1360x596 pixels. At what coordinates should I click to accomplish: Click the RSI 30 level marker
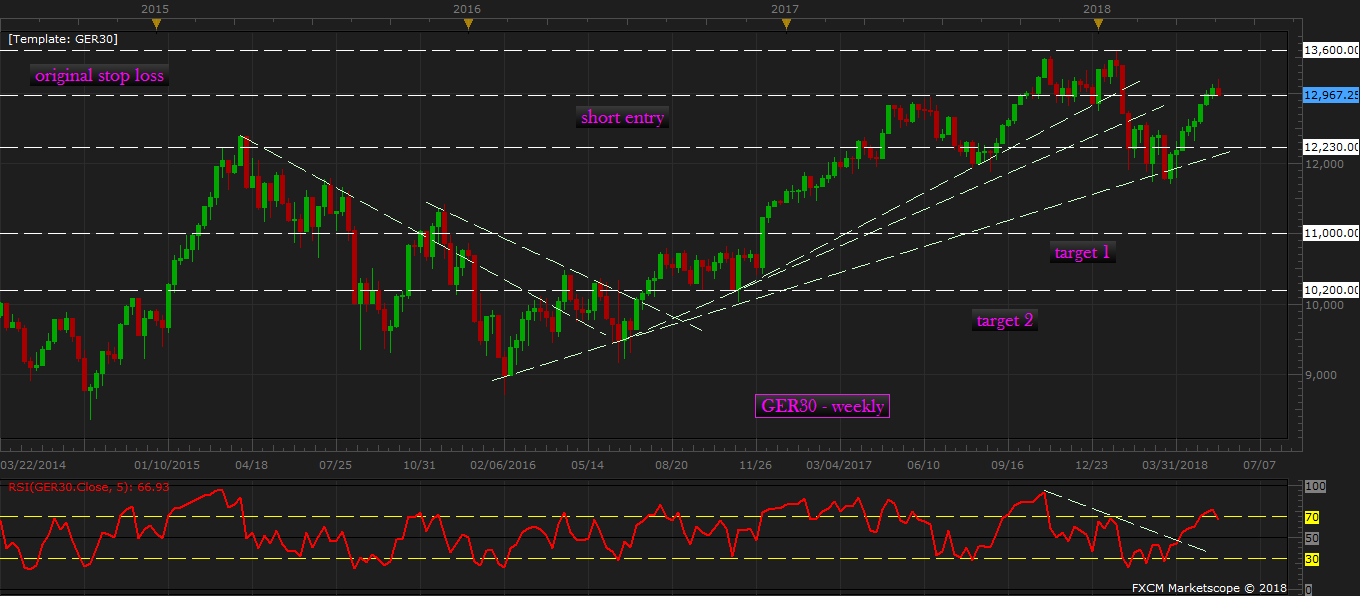(x=1313, y=559)
